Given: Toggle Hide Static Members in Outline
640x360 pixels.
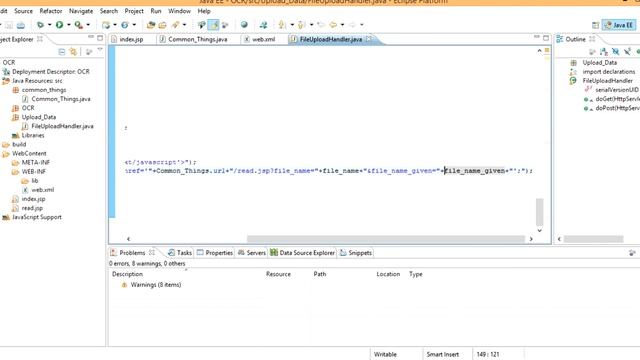Looking at the screenshot, I should [627, 51].
